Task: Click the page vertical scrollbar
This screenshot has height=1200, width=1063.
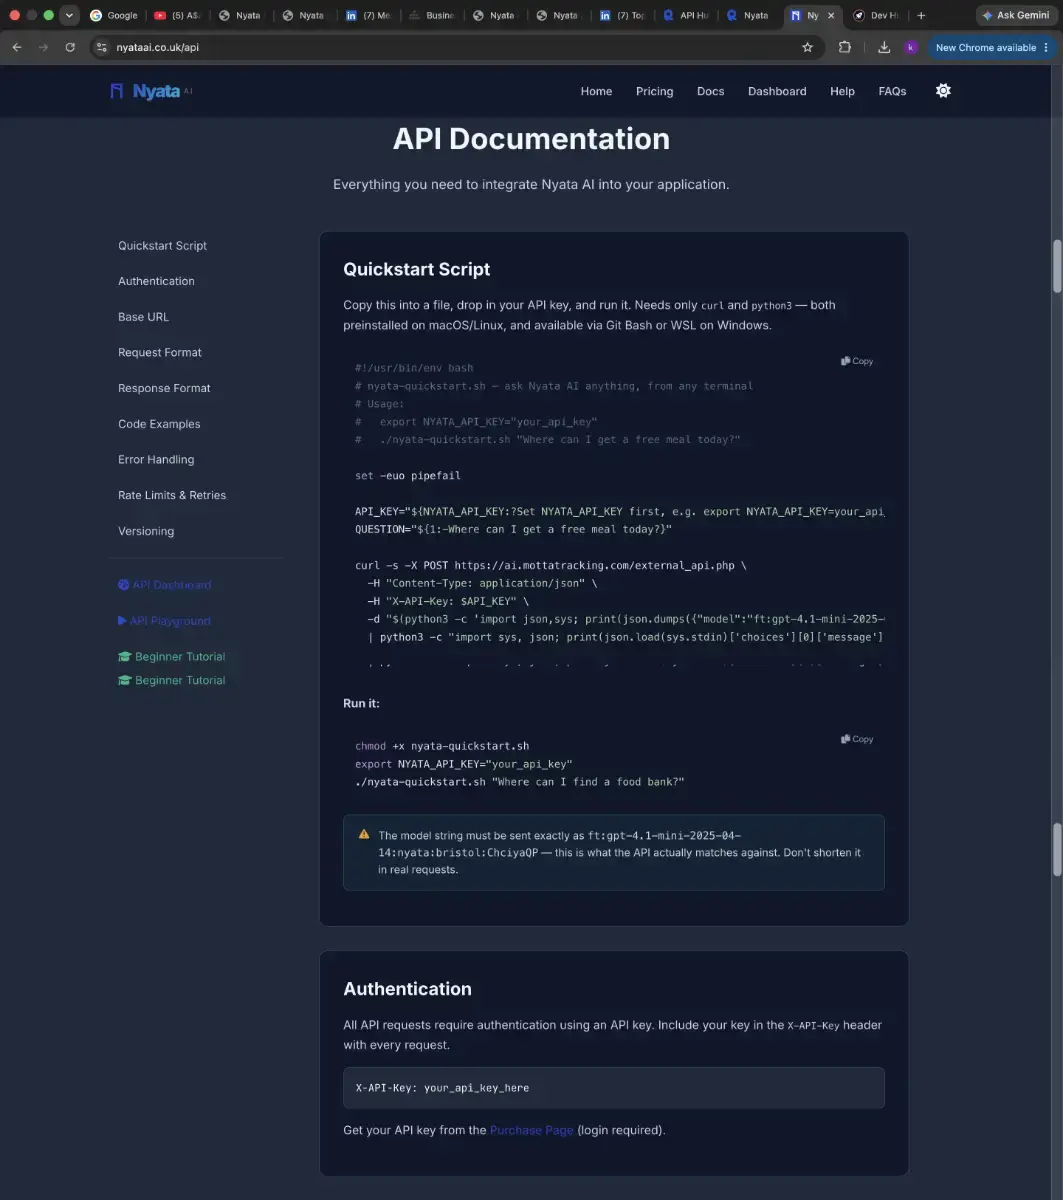Action: coord(1057,265)
